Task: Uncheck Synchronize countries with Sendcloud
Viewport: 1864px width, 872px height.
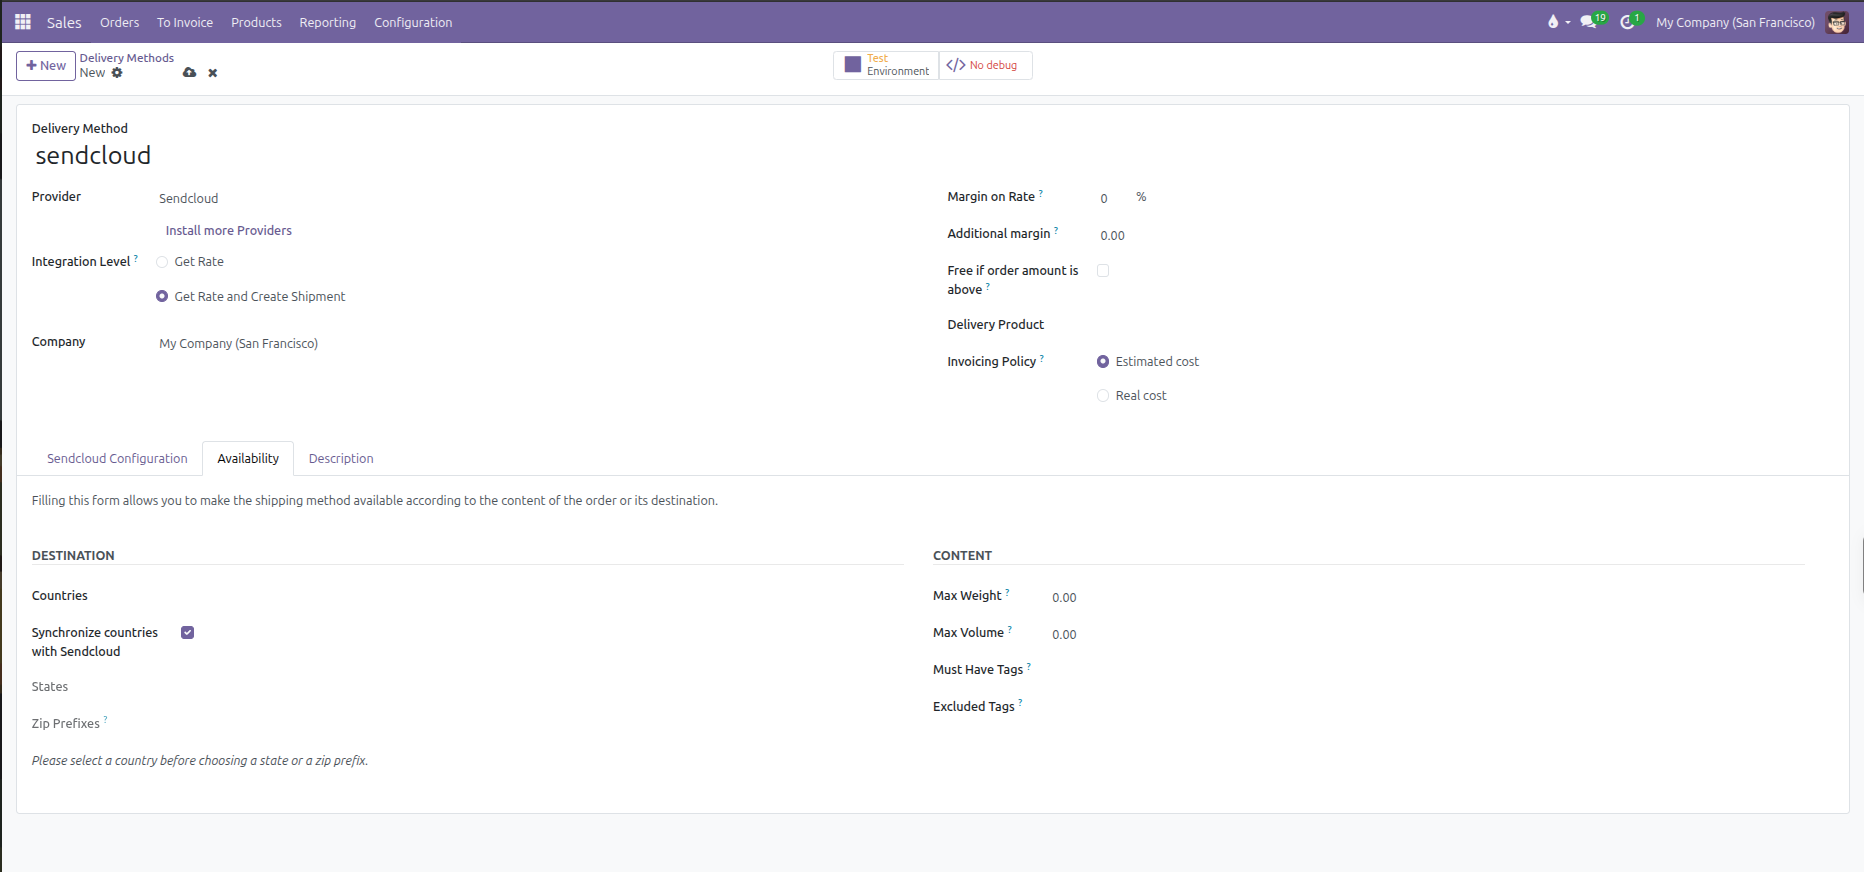Action: (x=187, y=633)
